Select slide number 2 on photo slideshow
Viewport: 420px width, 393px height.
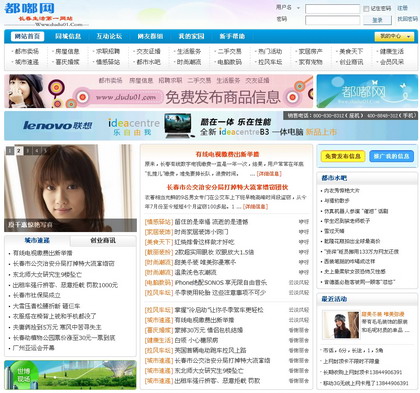[19, 151]
